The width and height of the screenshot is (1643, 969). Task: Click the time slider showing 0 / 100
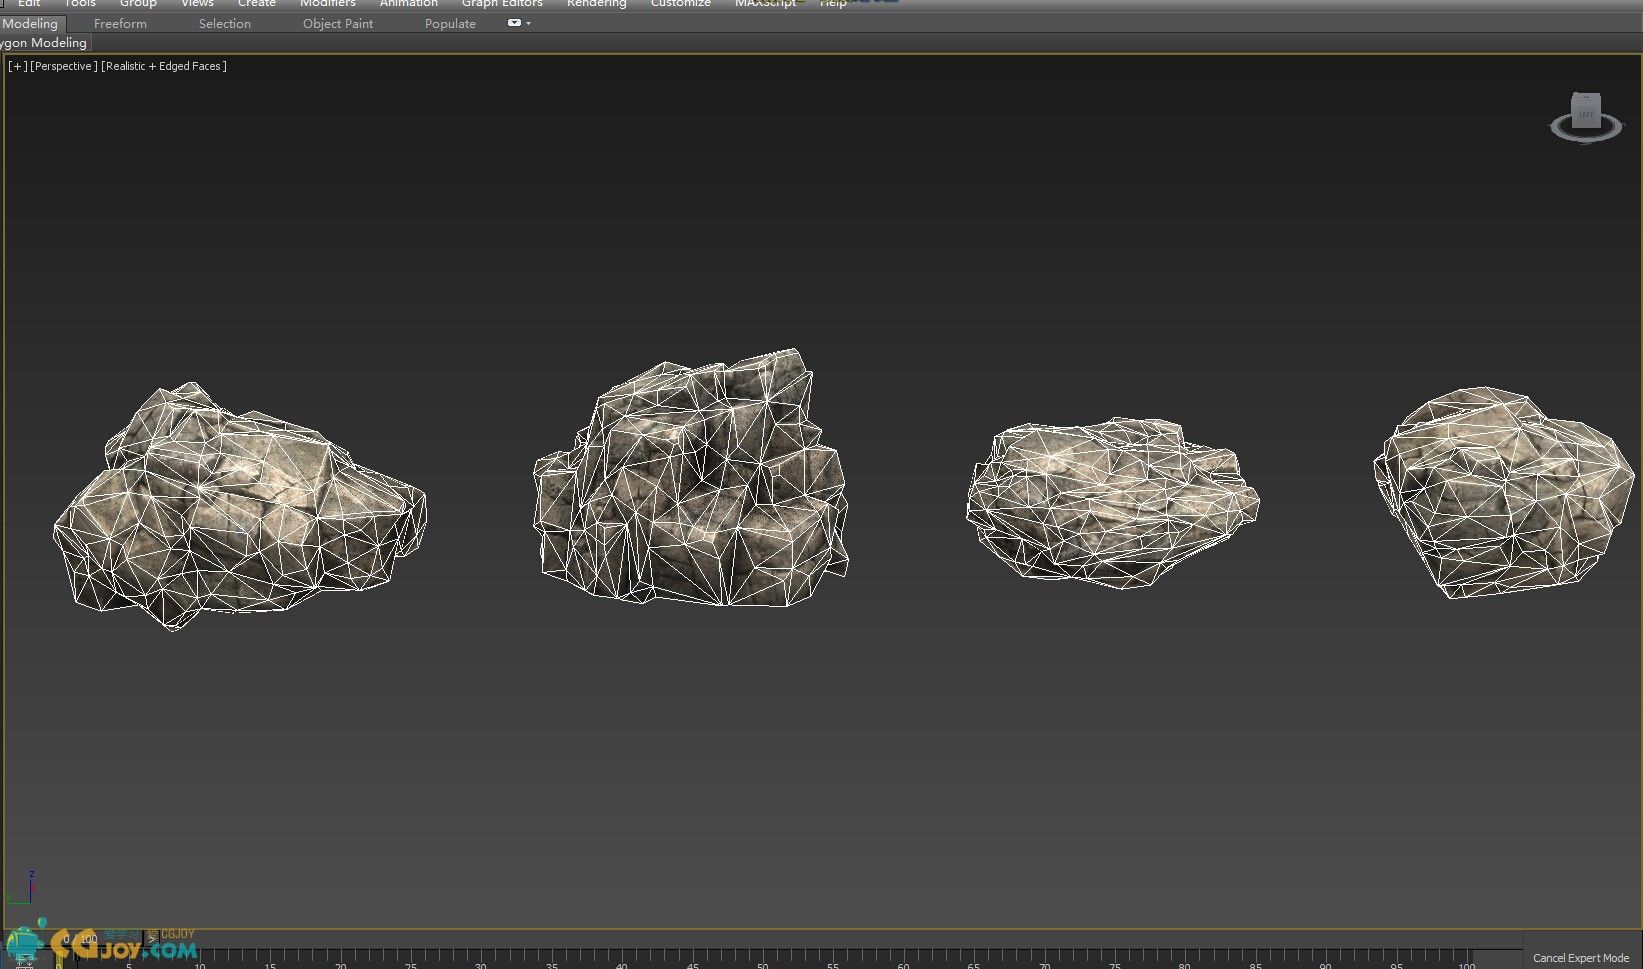(x=82, y=939)
